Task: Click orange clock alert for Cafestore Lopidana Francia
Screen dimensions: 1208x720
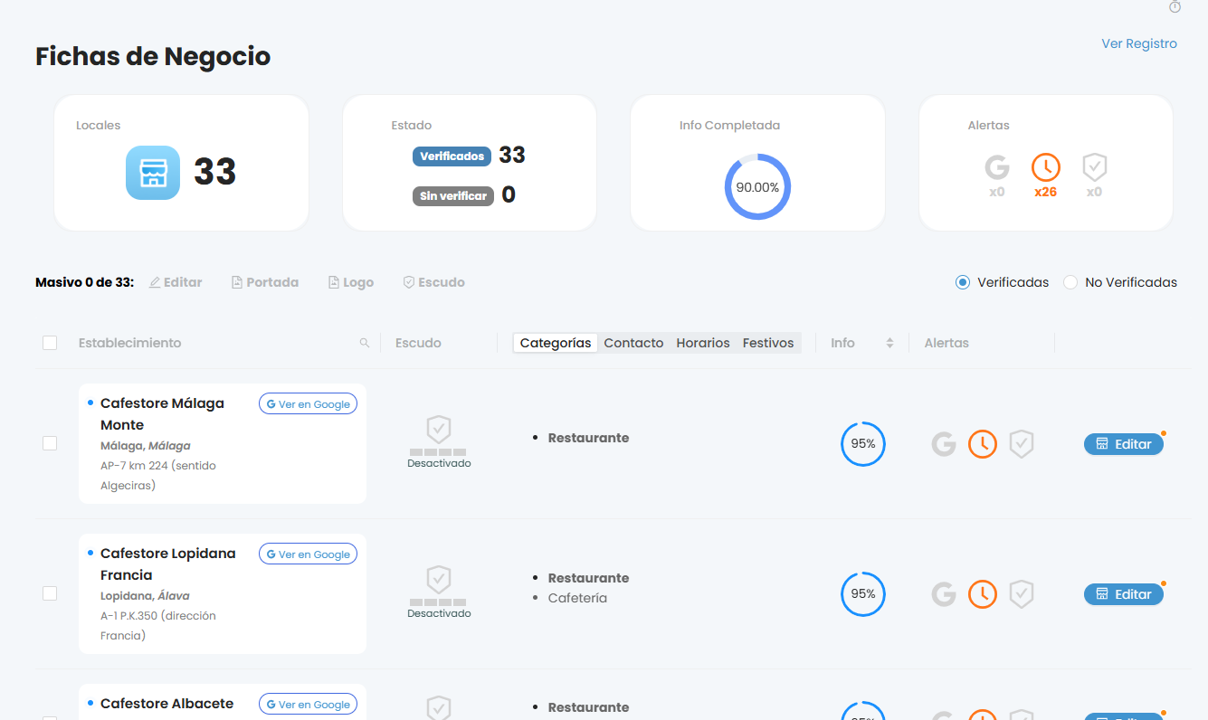Action: coord(982,594)
